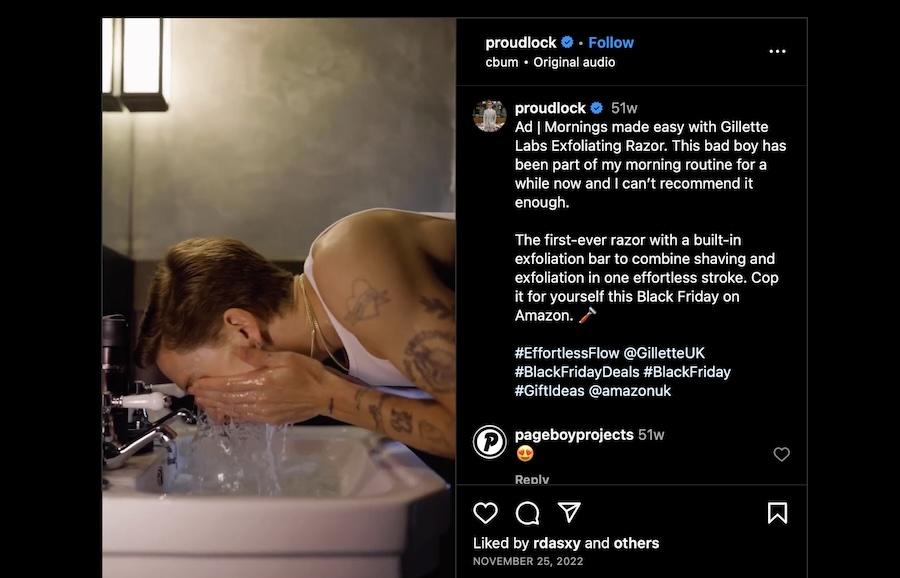Like the pageboyprojects comment

tap(781, 454)
